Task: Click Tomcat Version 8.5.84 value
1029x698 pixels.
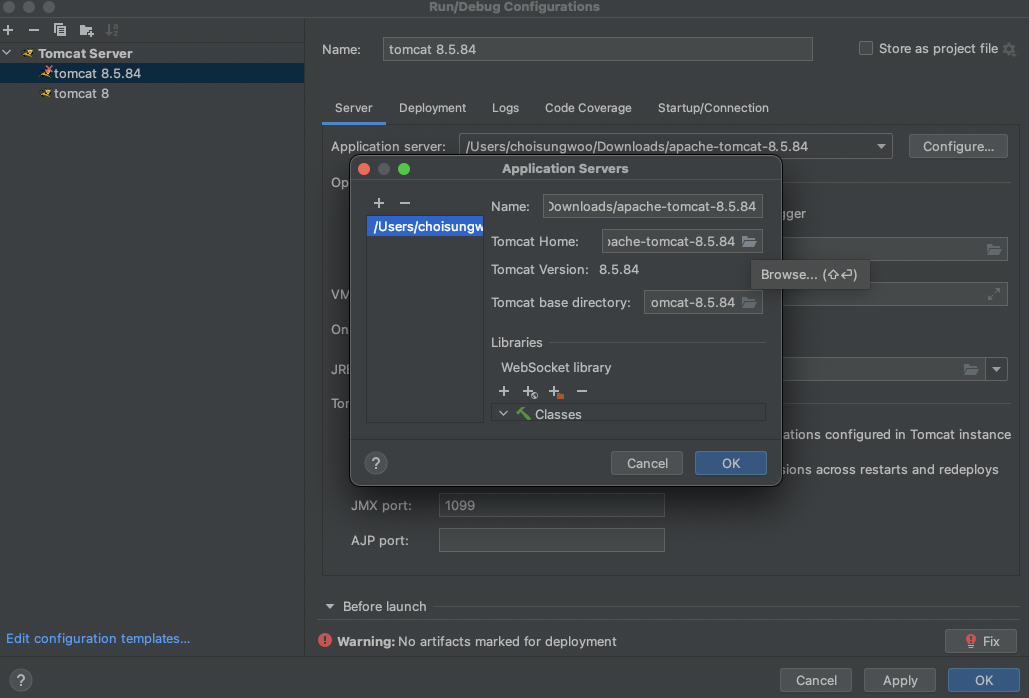Action: pyautogui.click(x=619, y=270)
